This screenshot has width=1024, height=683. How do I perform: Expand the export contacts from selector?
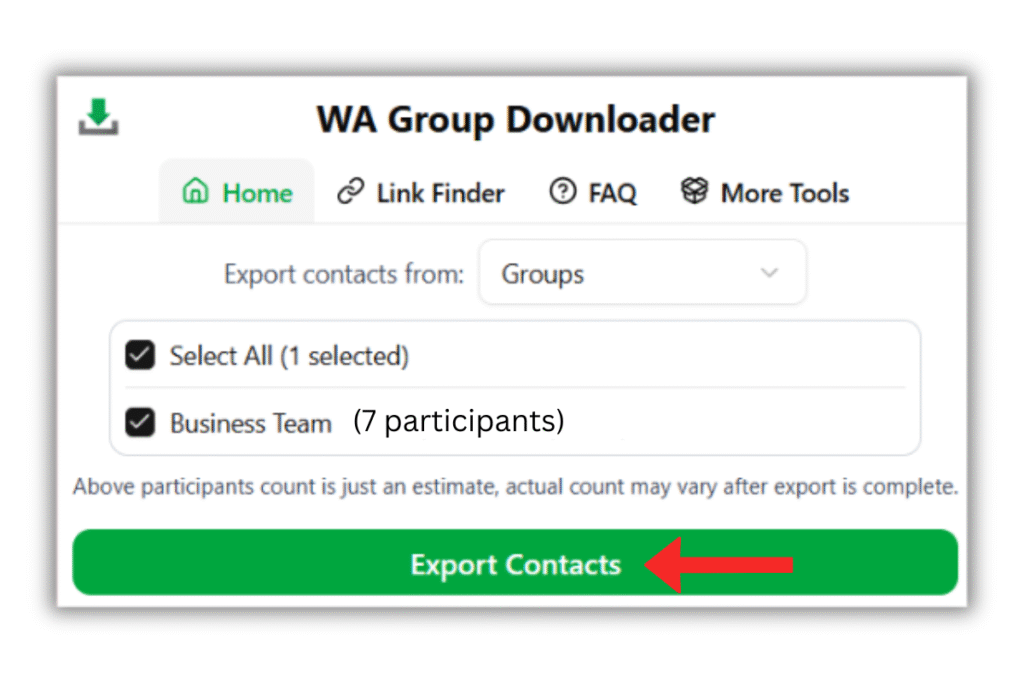(642, 272)
